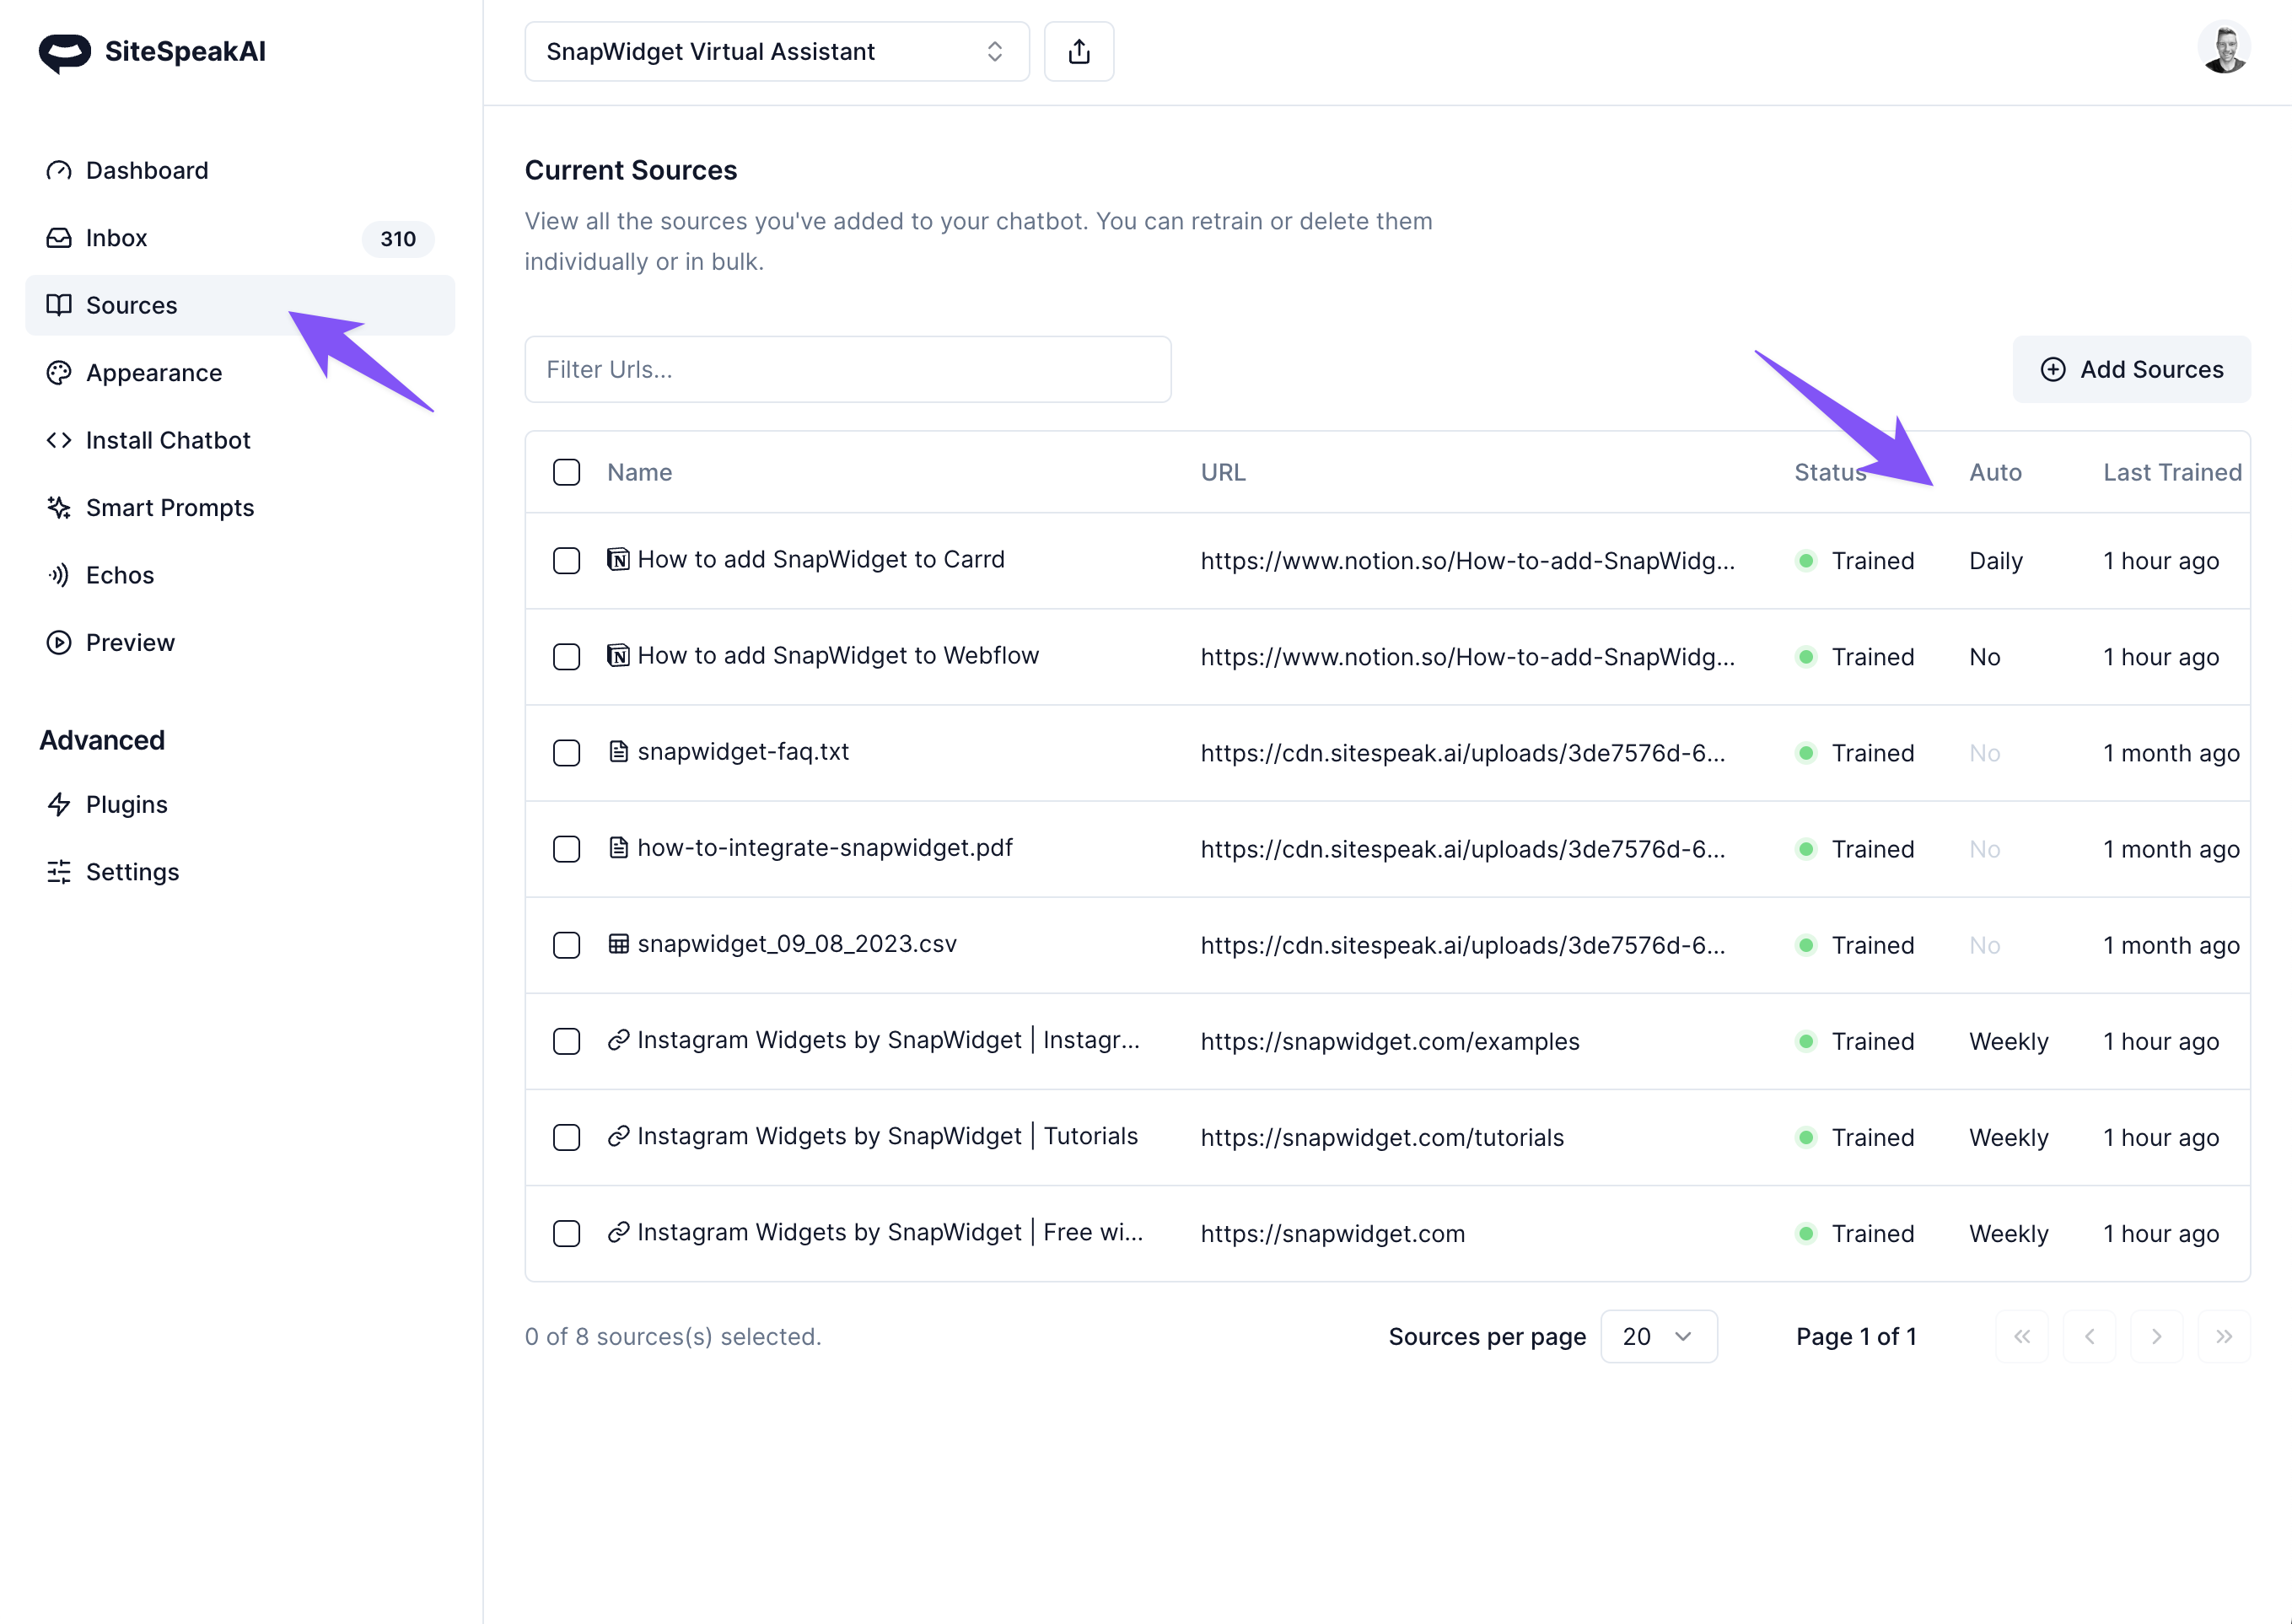Navigate to Smart Prompts in sidebar

pyautogui.click(x=170, y=508)
